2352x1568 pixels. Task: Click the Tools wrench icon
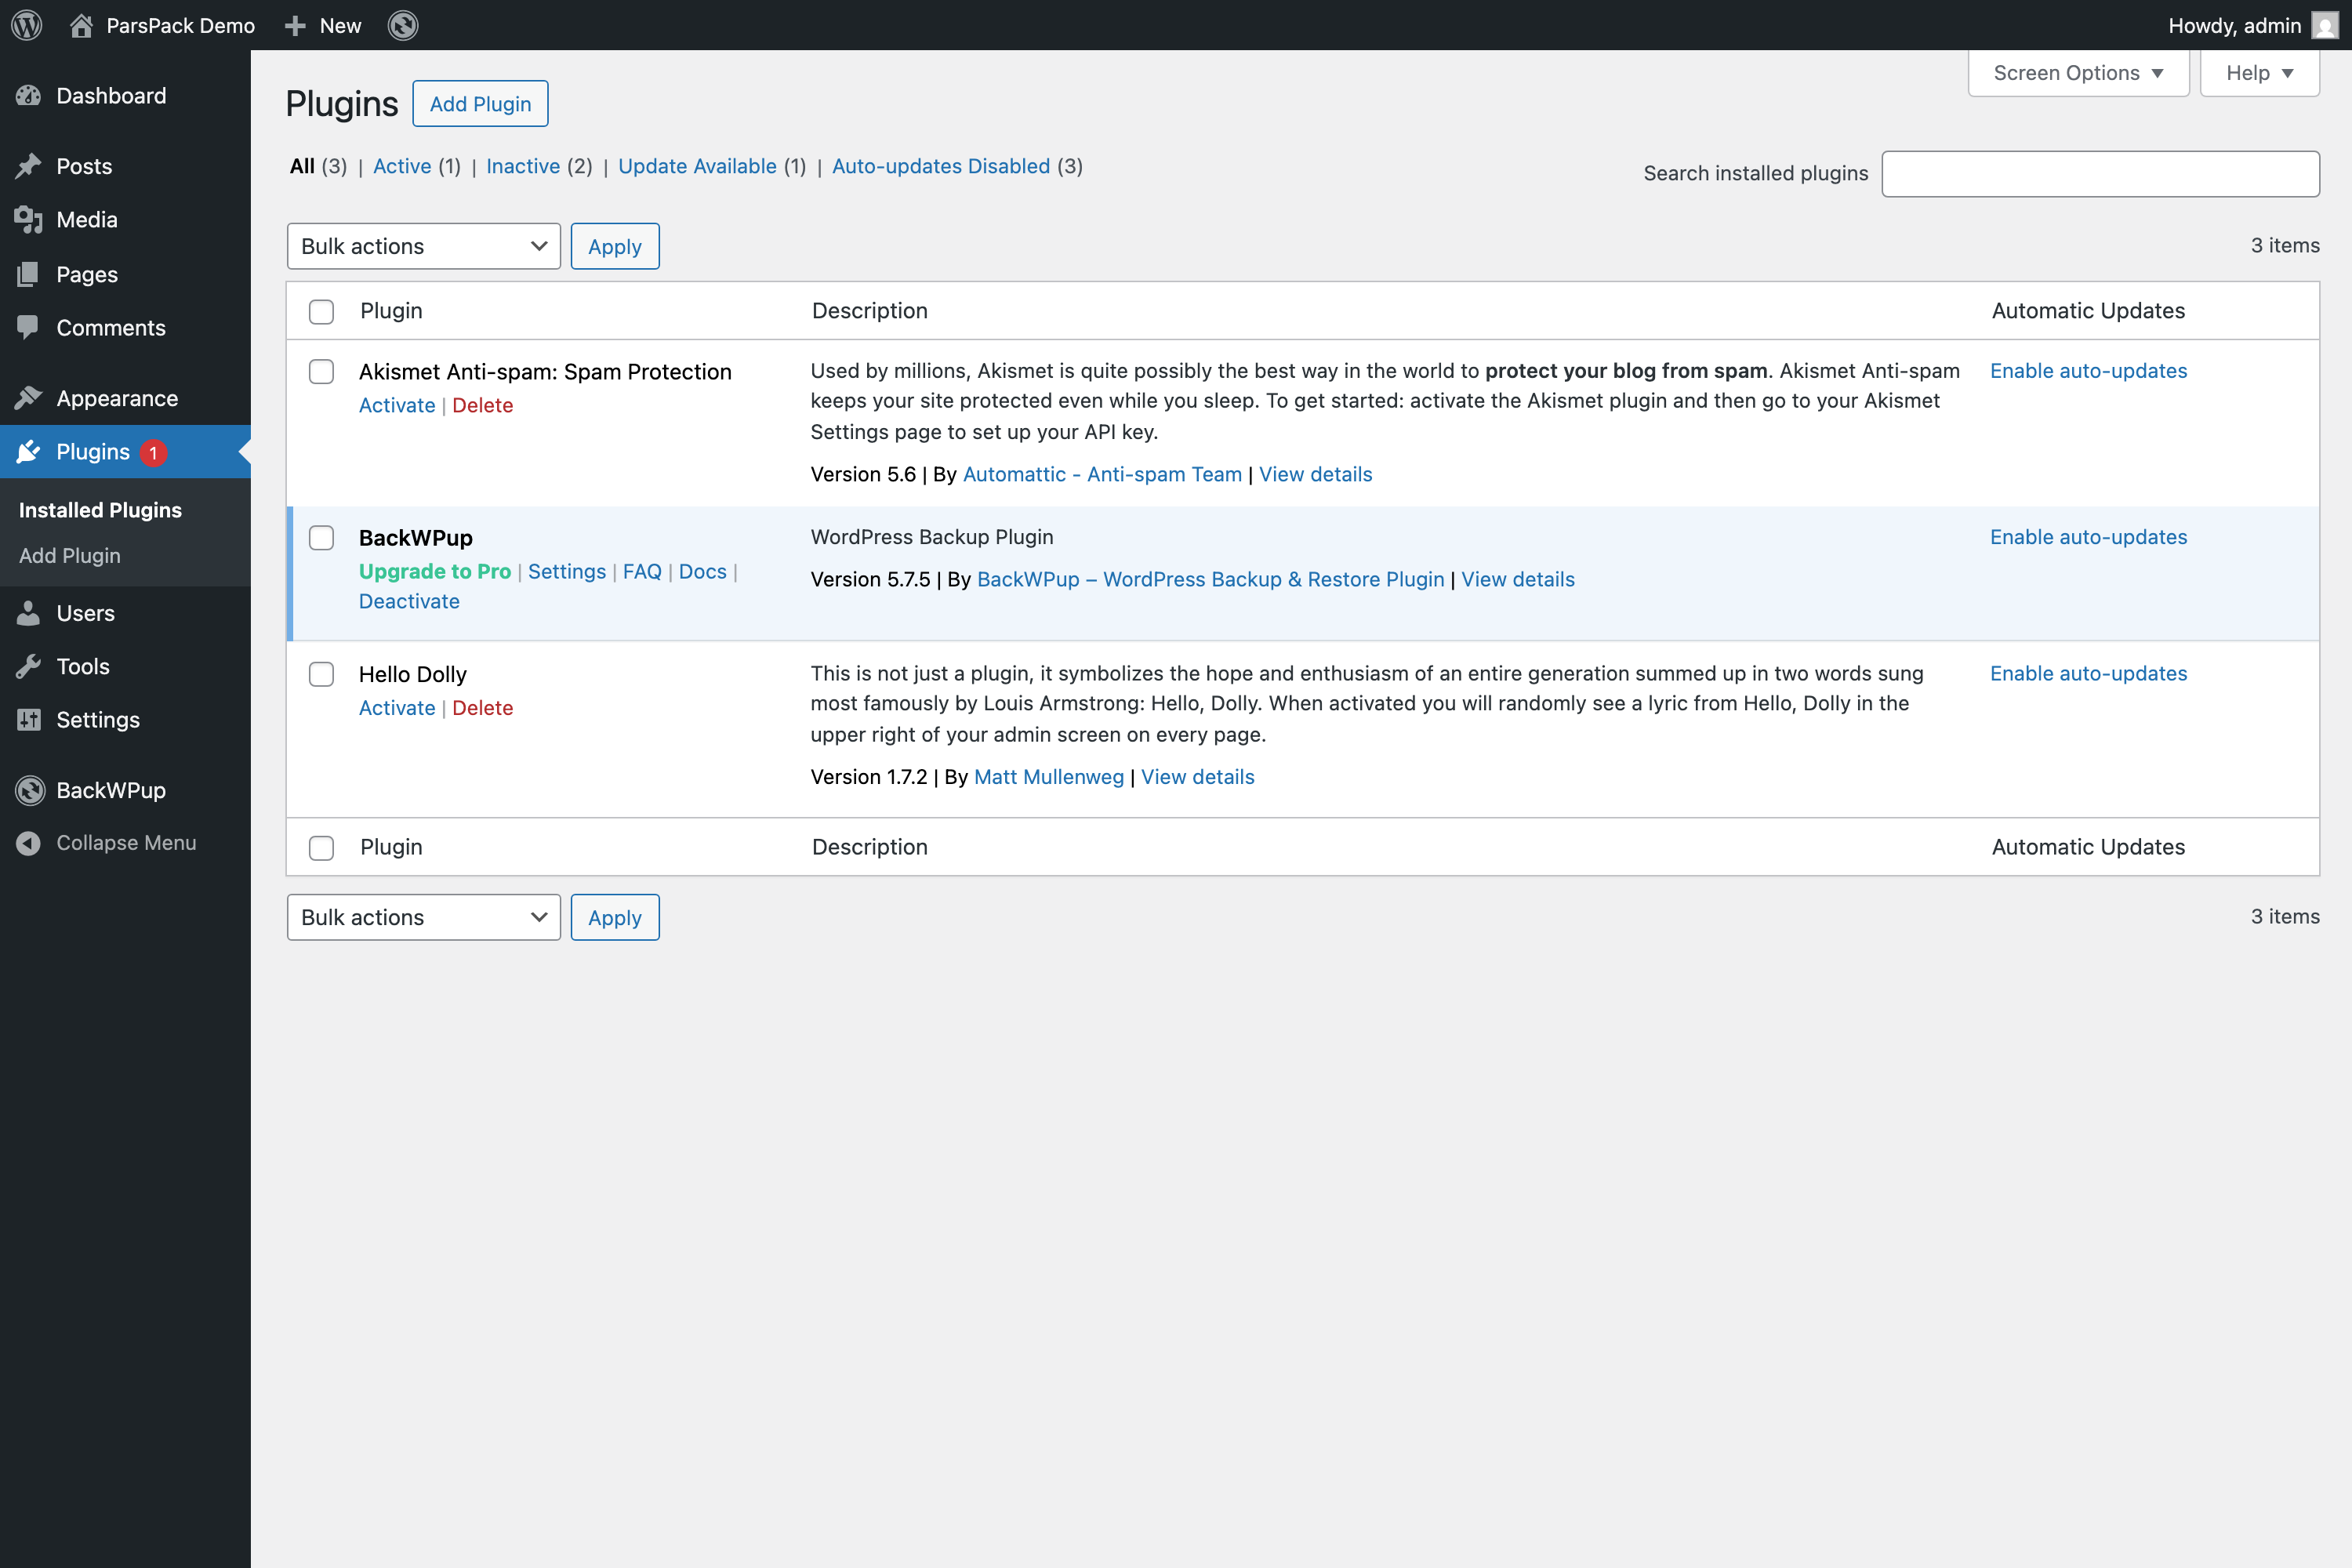coord(28,666)
